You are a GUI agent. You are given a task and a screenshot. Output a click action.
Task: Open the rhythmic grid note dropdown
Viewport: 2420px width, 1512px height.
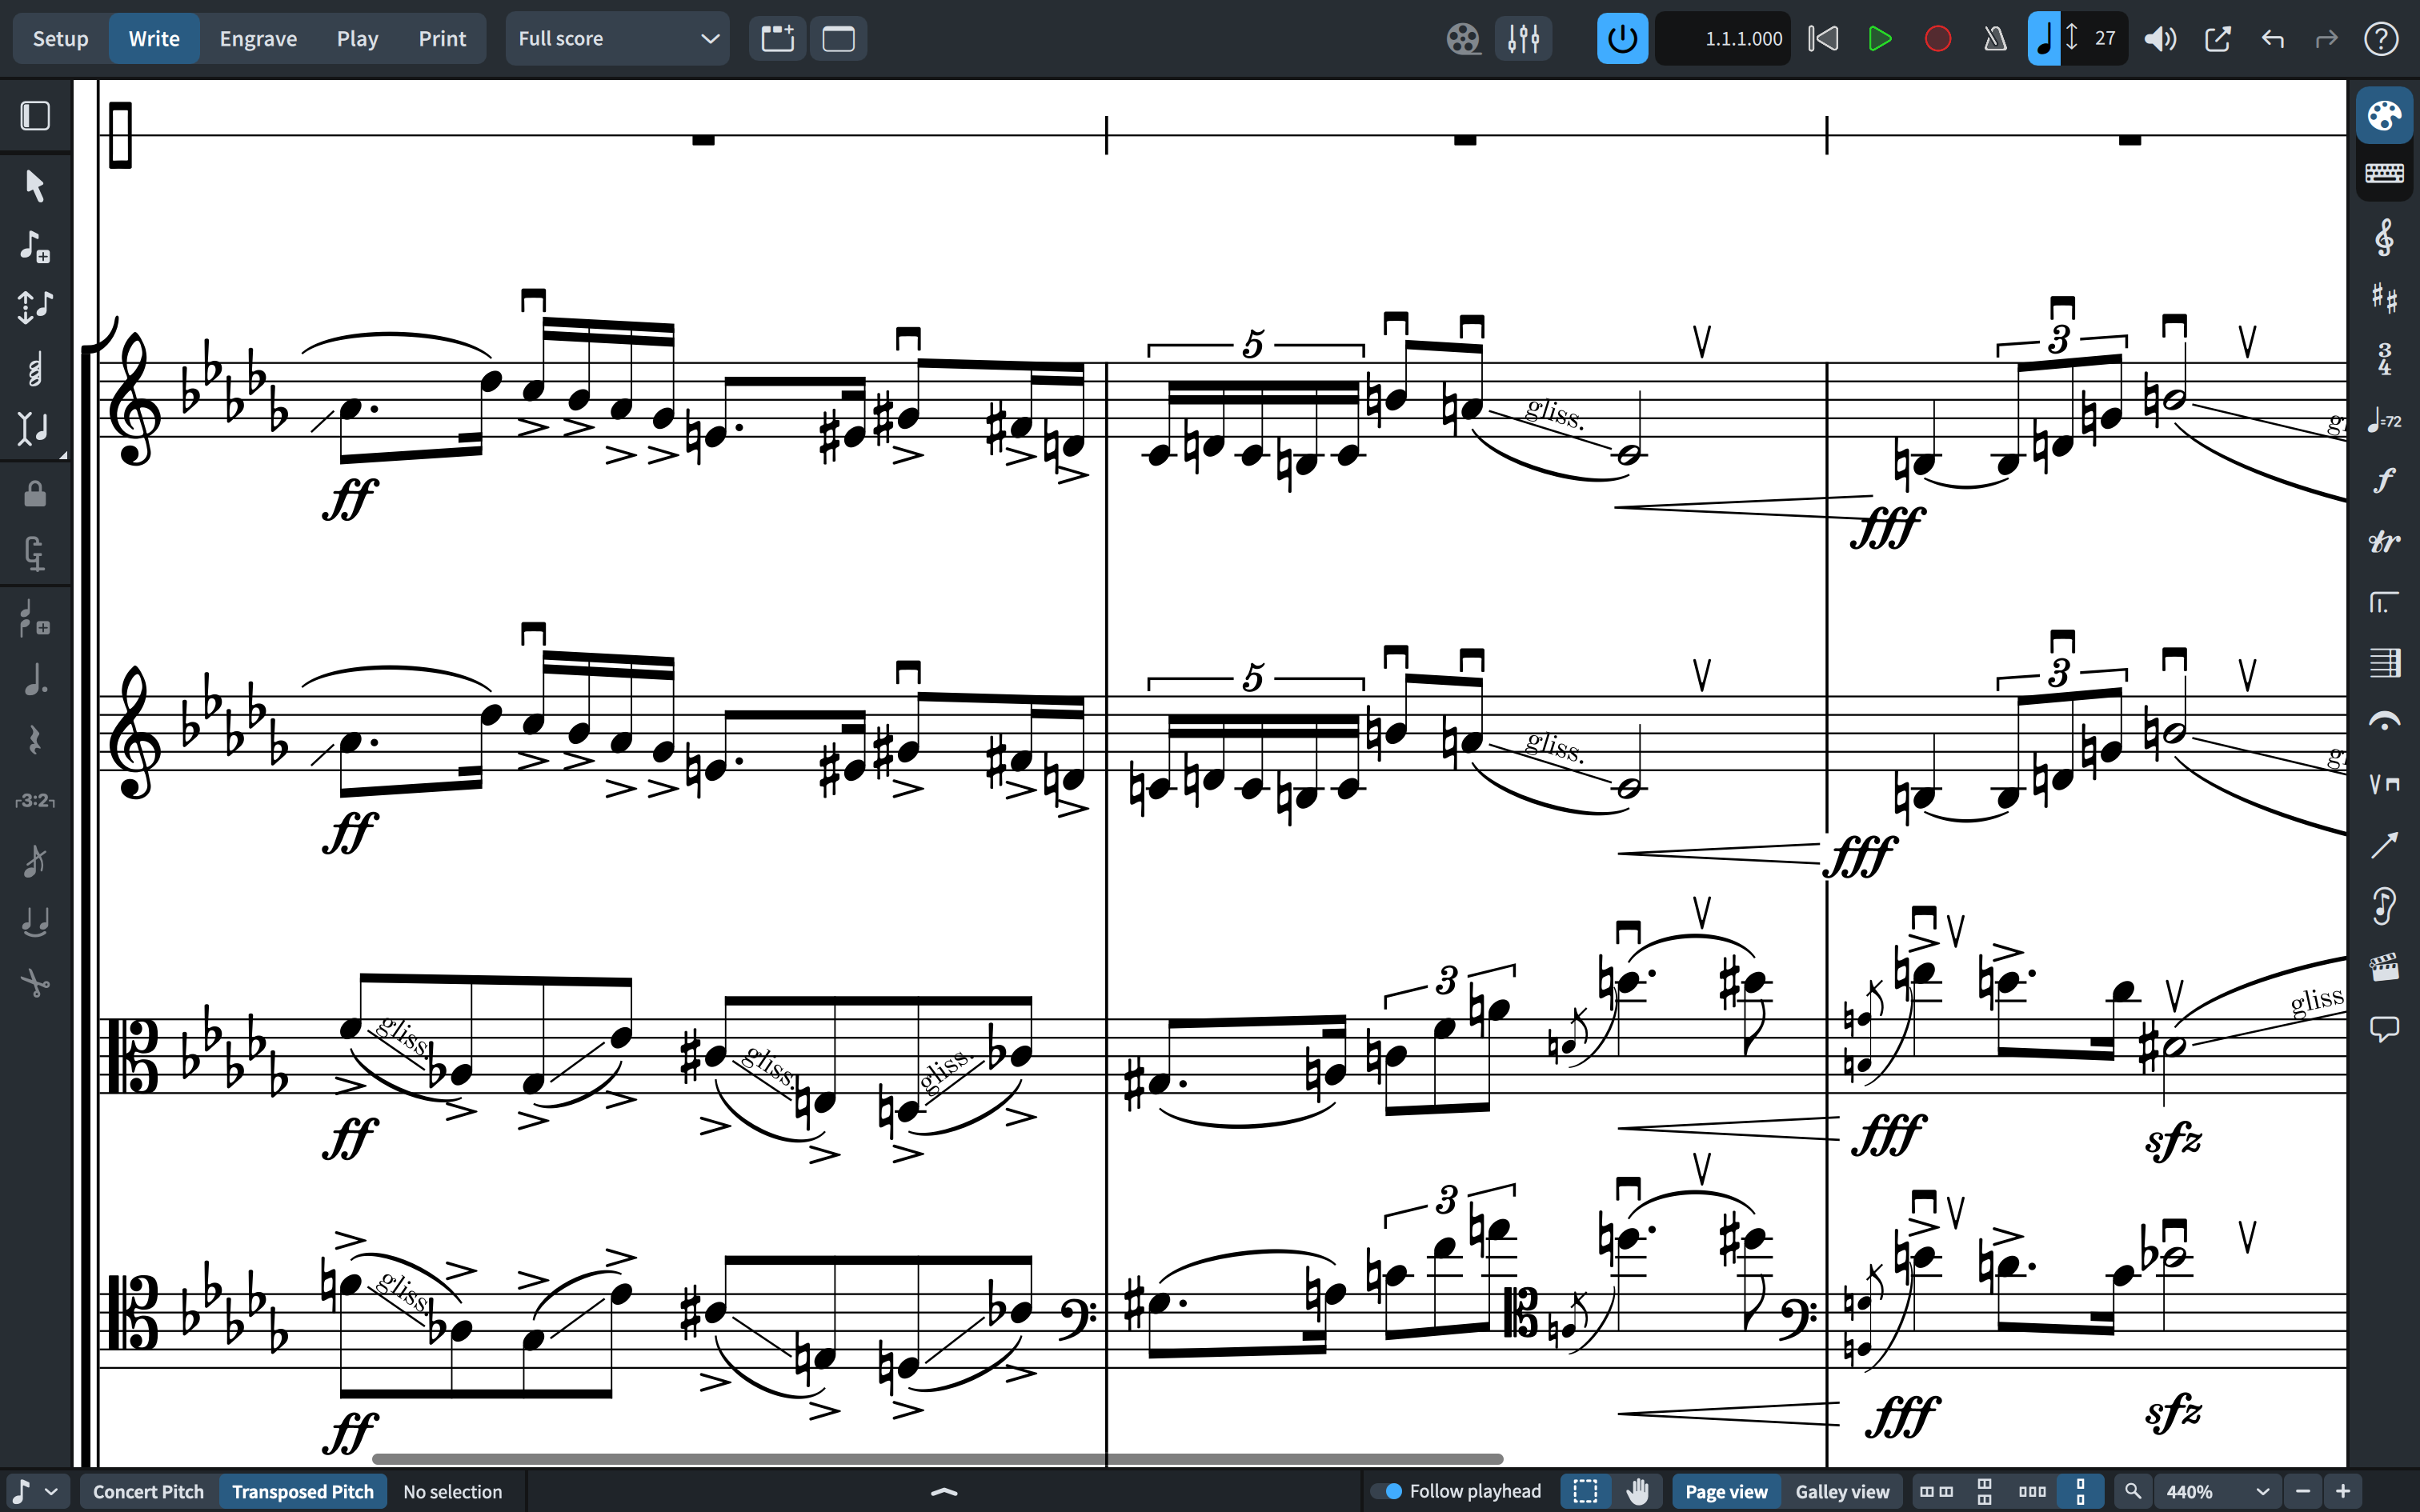[37, 1491]
